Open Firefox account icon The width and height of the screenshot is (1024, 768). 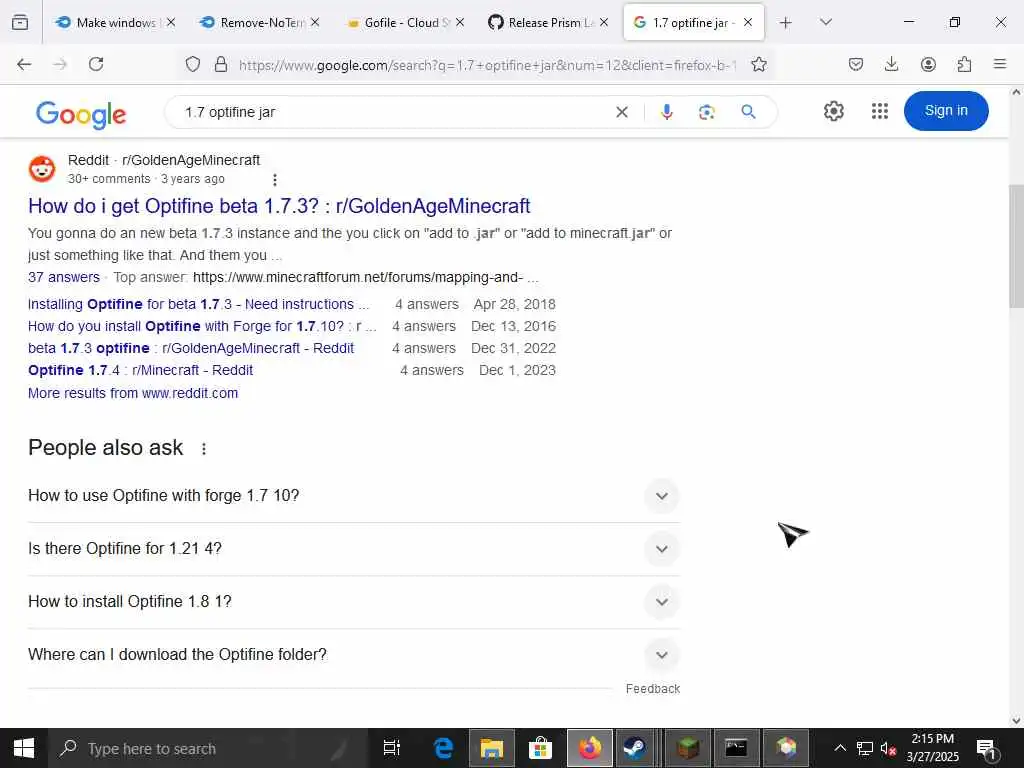(x=928, y=64)
